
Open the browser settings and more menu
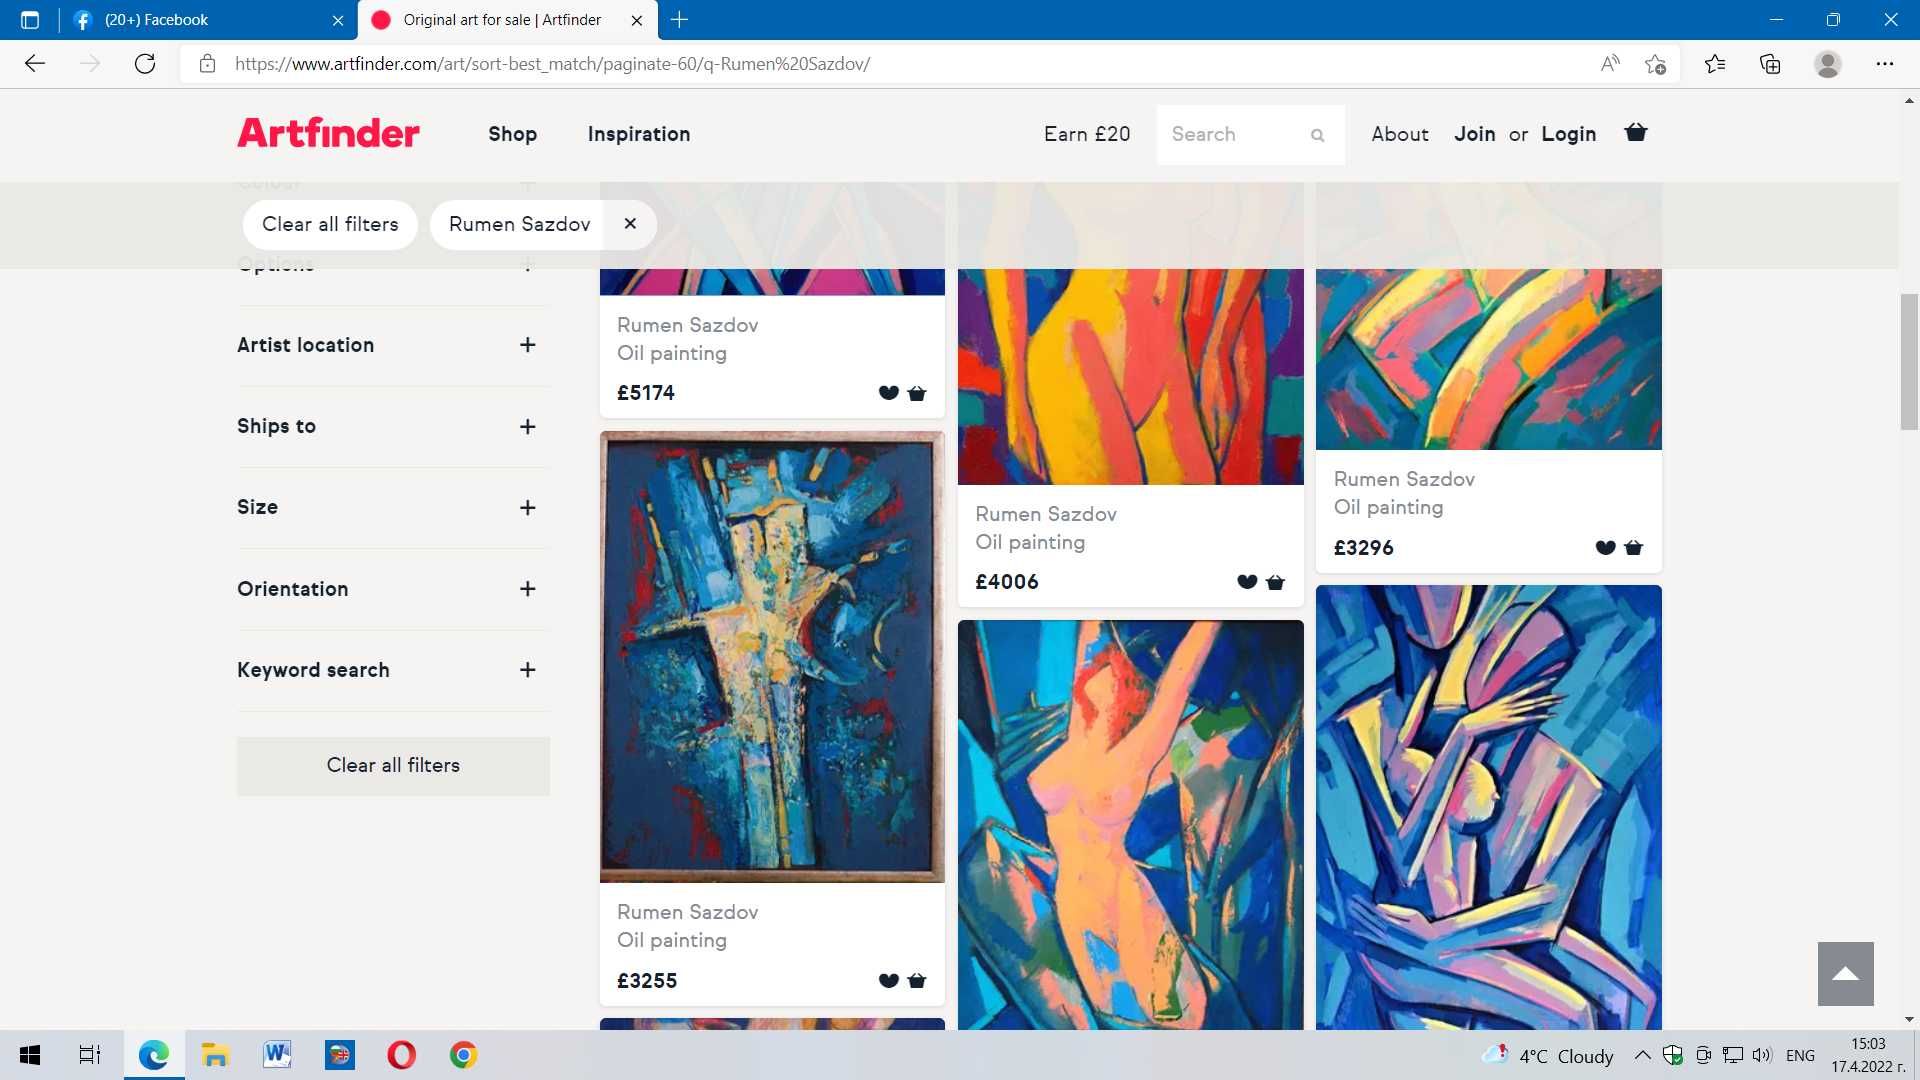(1885, 64)
